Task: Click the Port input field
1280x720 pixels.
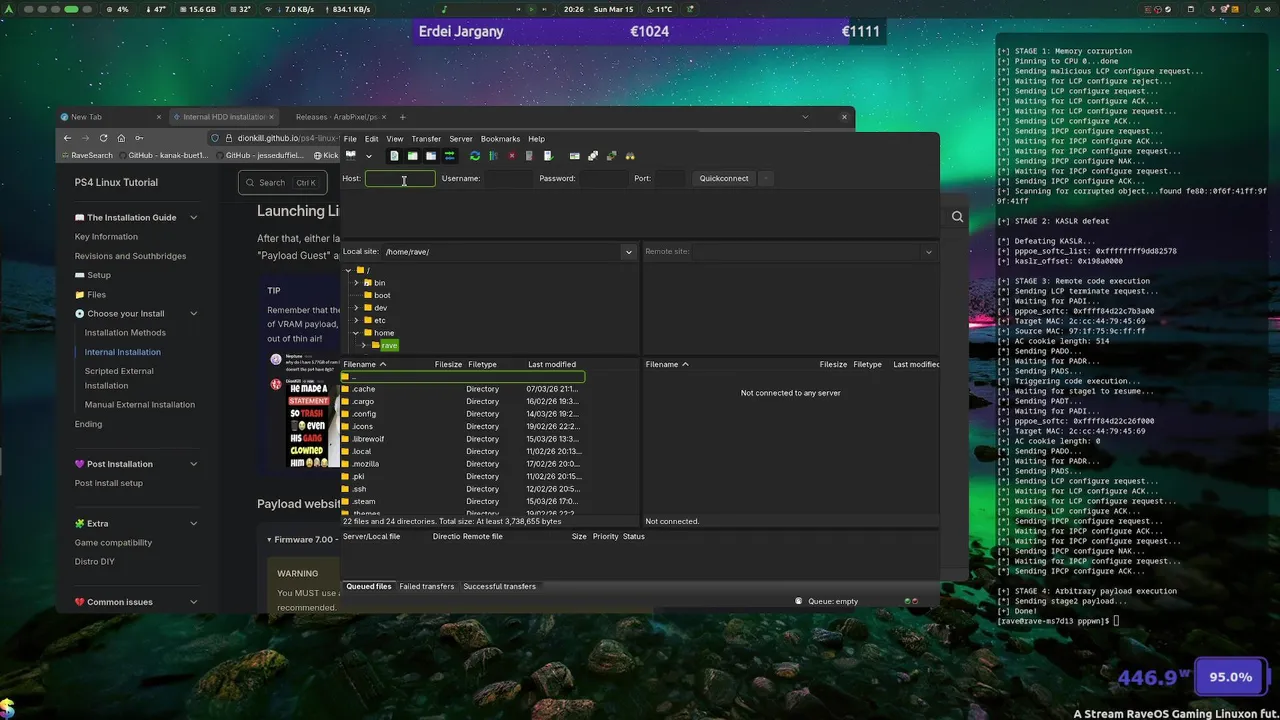Action: click(670, 178)
